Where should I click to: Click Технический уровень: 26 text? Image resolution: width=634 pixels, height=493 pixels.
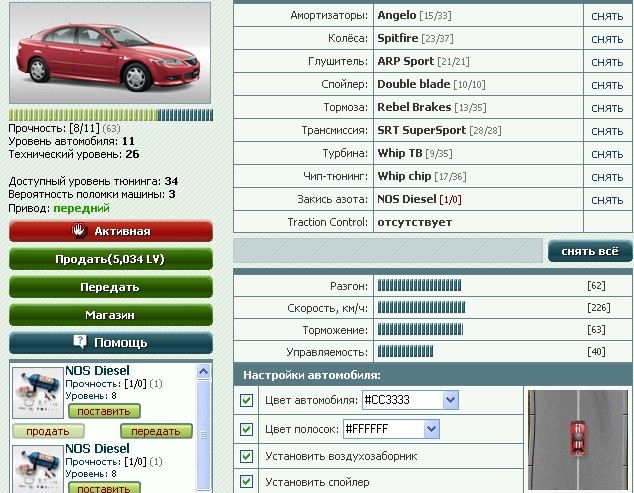pyautogui.click(x=74, y=154)
